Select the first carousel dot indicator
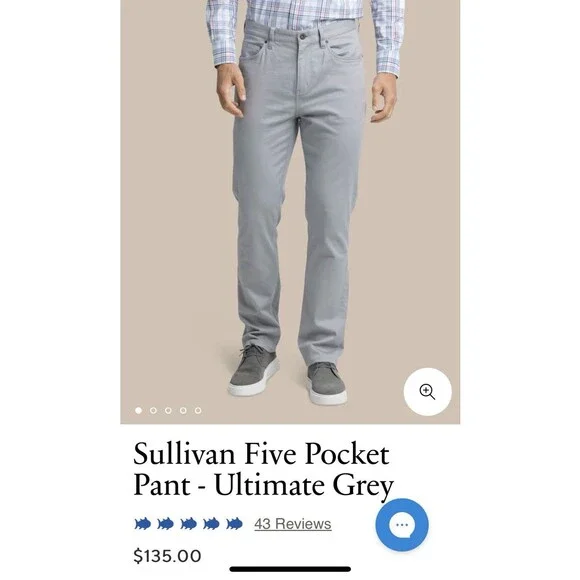The image size is (580, 580). click(x=138, y=410)
